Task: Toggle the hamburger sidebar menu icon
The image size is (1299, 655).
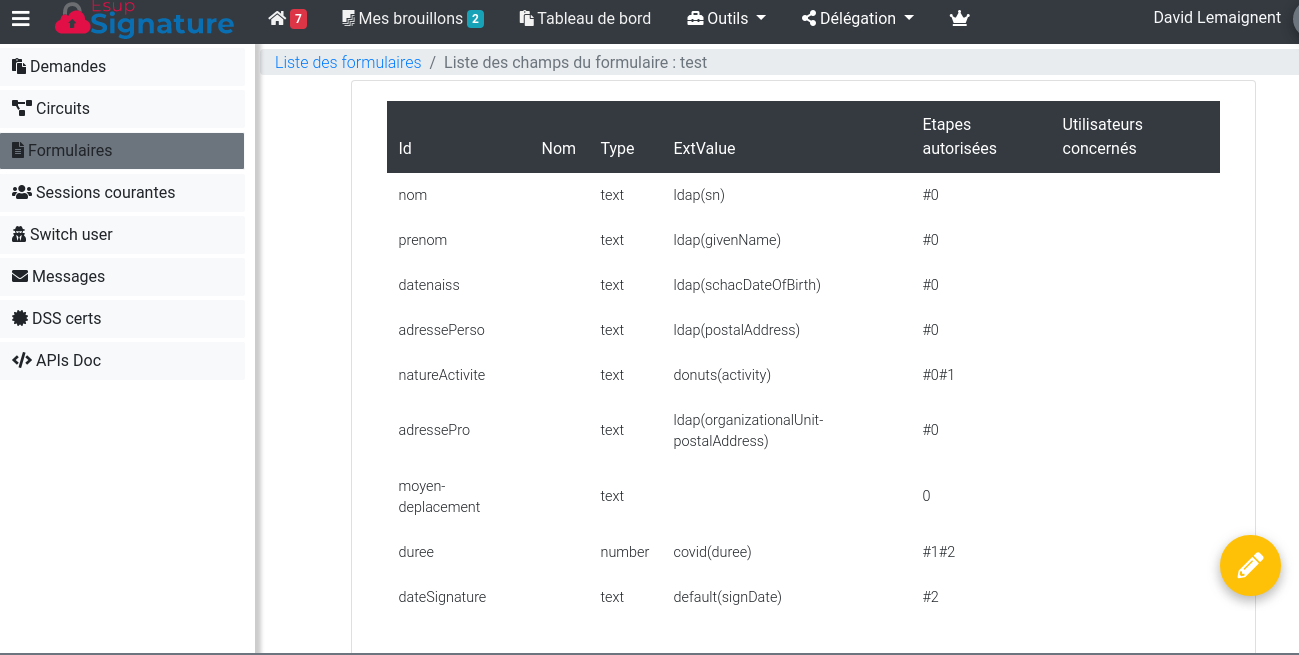Action: [21, 18]
